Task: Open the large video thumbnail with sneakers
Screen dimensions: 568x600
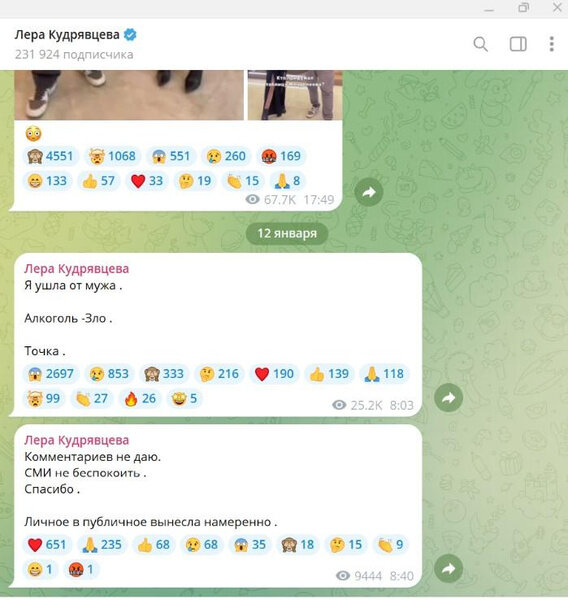Action: point(129,95)
